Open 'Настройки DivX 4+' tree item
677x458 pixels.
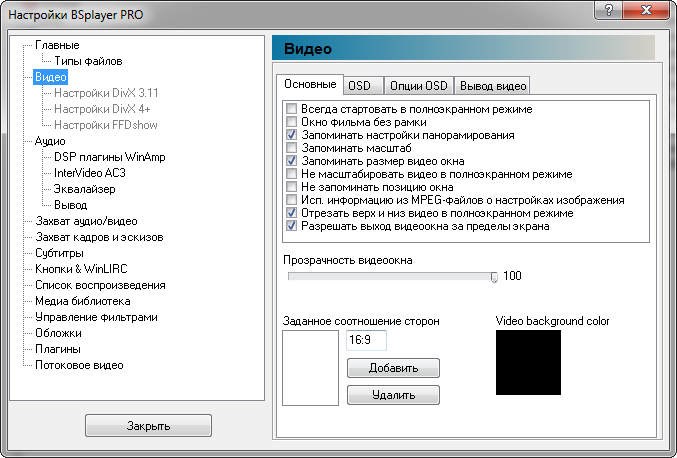tap(102, 109)
